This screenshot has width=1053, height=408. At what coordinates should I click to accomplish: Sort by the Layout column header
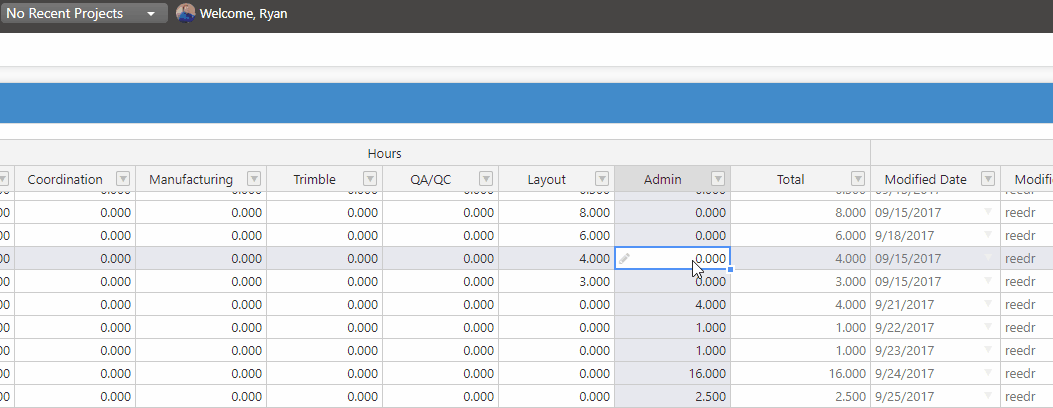point(547,179)
